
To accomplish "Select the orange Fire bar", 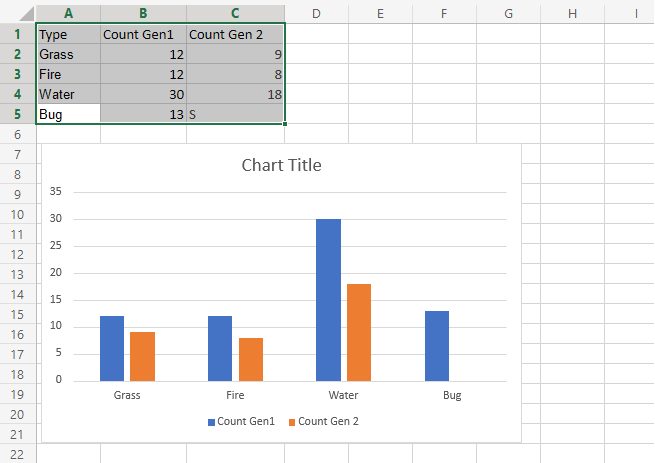I will pyautogui.click(x=250, y=359).
